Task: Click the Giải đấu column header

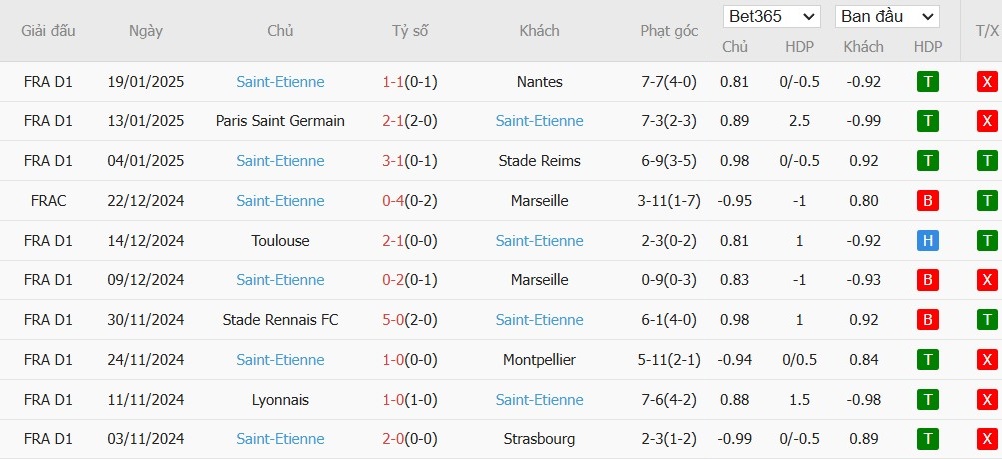Action: click(49, 31)
